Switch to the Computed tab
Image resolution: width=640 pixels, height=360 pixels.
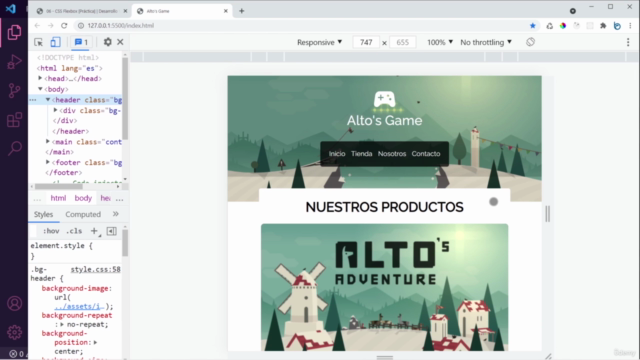click(83, 214)
